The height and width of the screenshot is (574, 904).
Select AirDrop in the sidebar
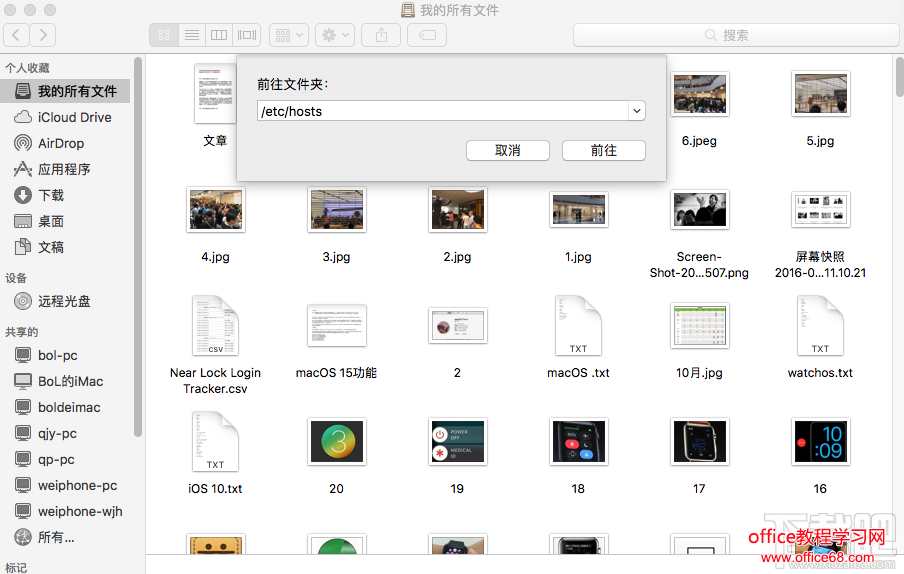click(61, 143)
